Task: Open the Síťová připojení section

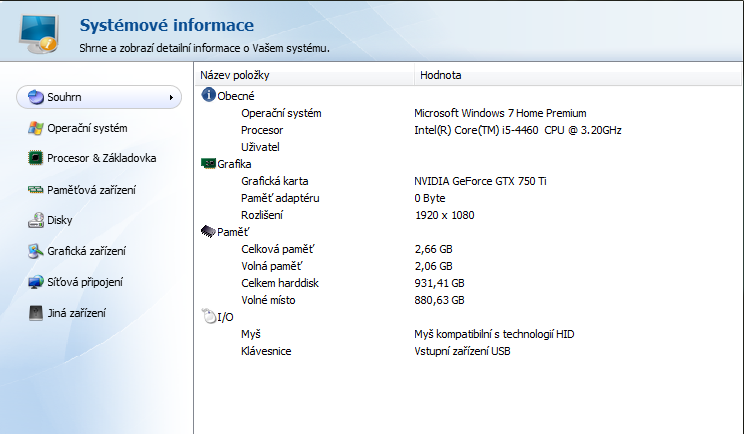Action: pos(85,282)
